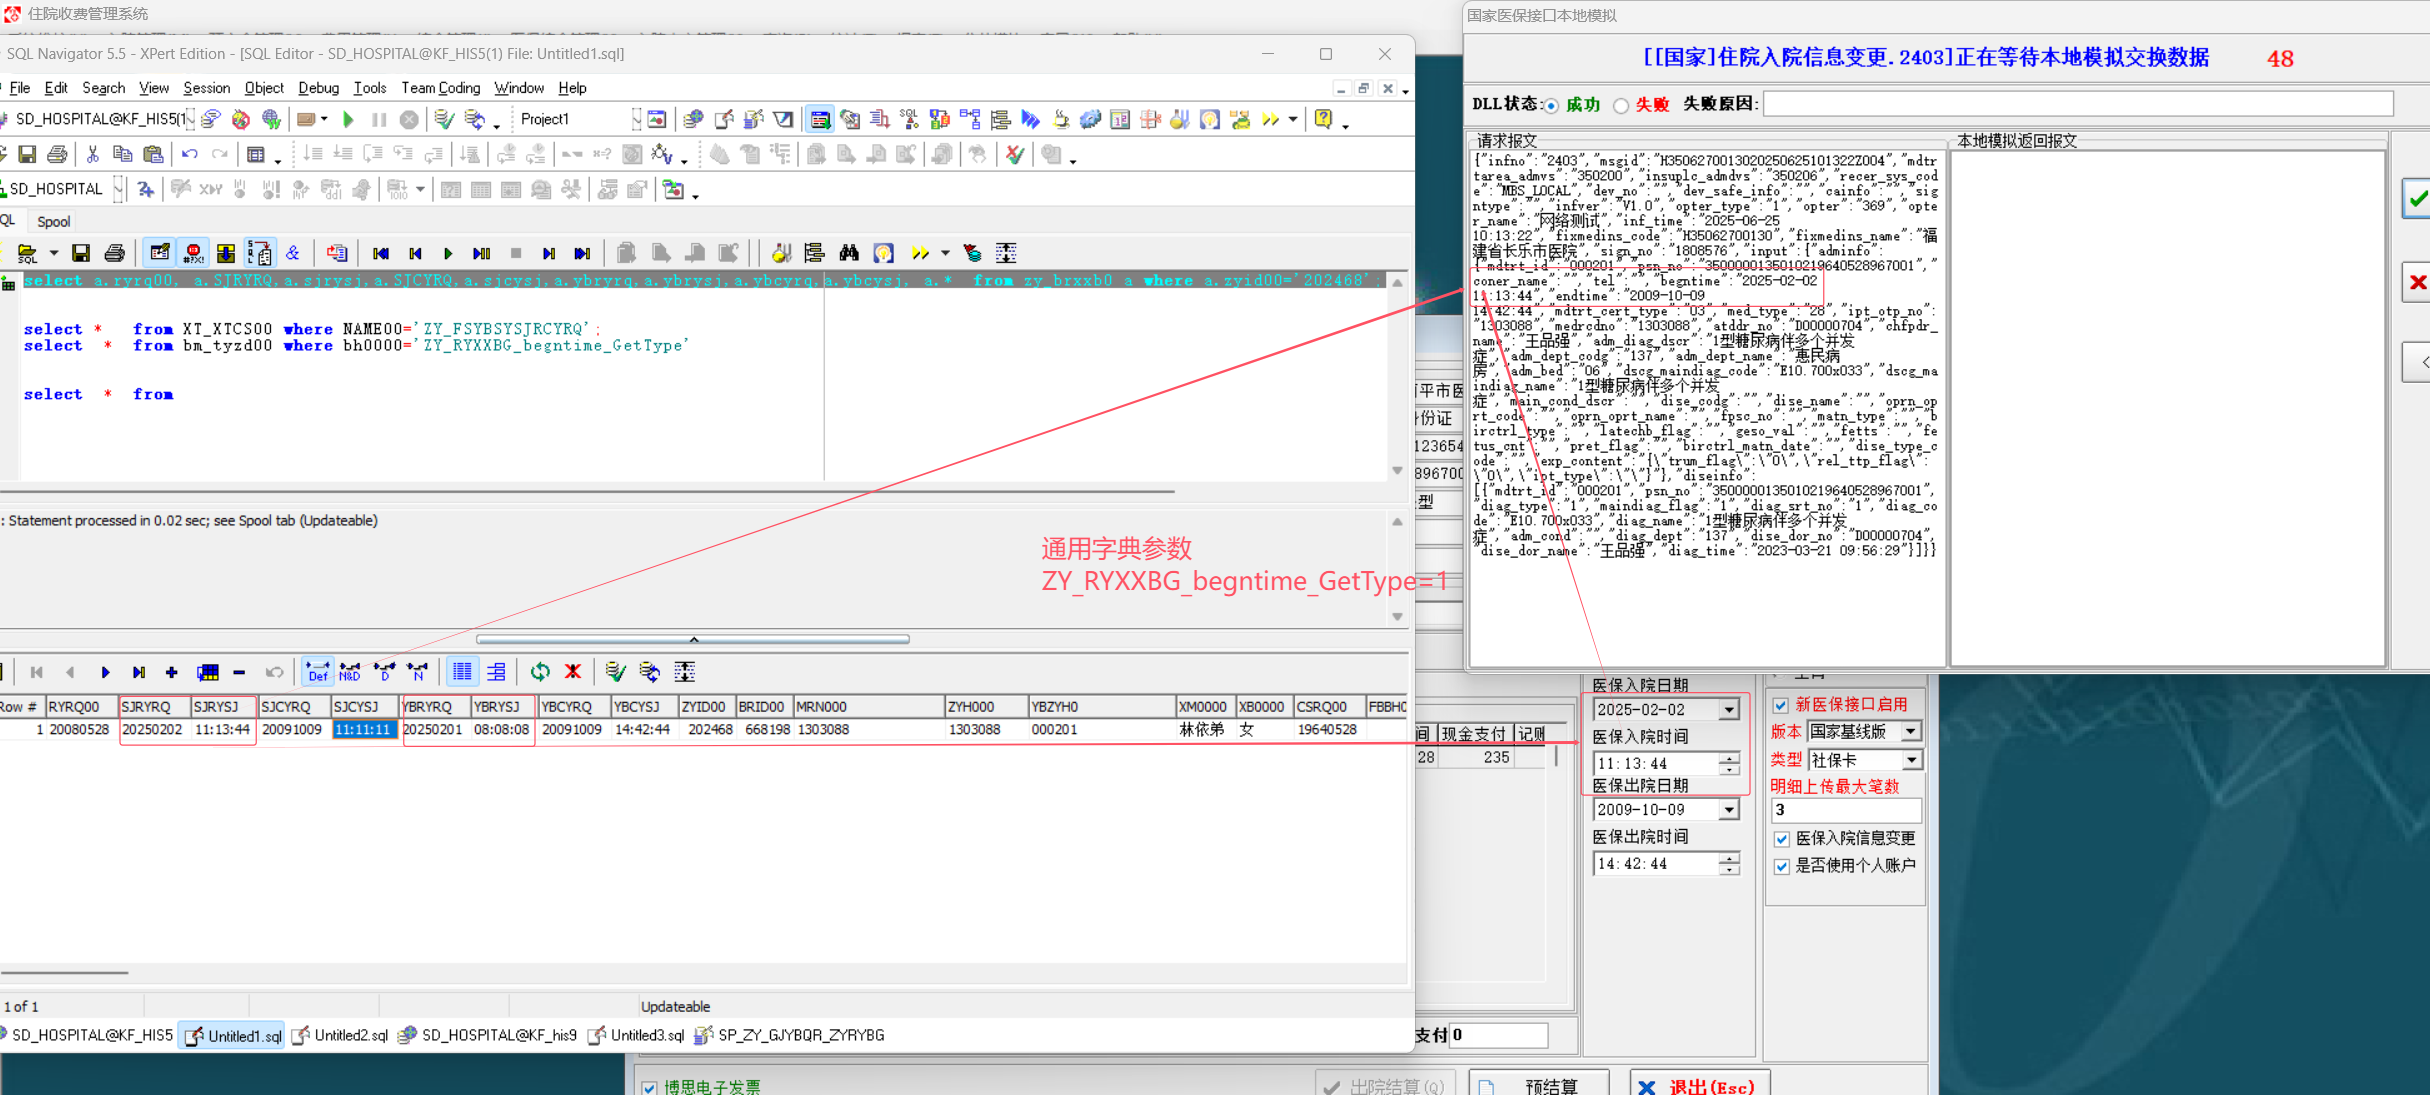The image size is (2430, 1095).
Task: Uncheck the 是否使用个人账户 checkbox
Action: click(1781, 865)
